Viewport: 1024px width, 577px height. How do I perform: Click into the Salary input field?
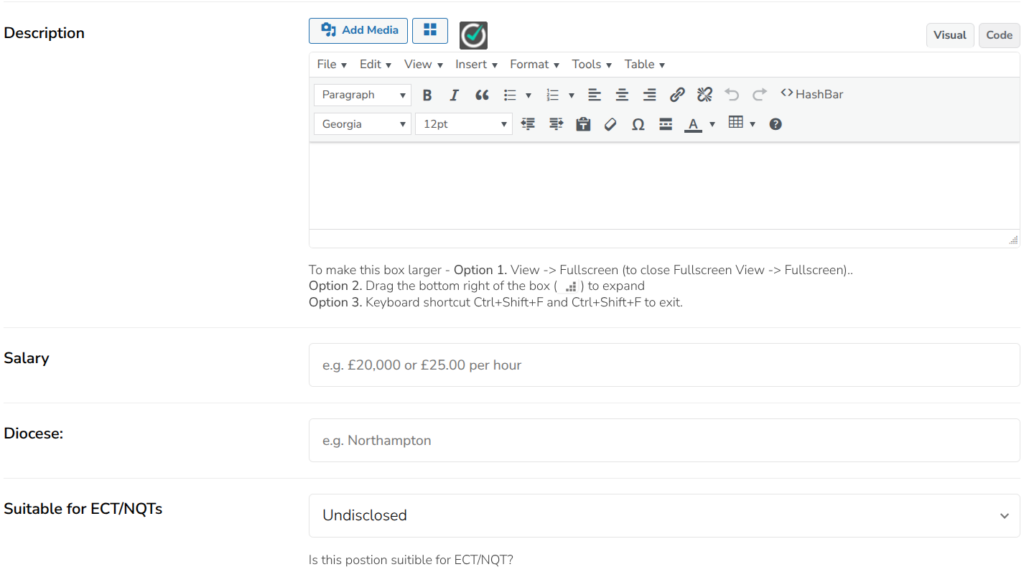pyautogui.click(x=664, y=366)
